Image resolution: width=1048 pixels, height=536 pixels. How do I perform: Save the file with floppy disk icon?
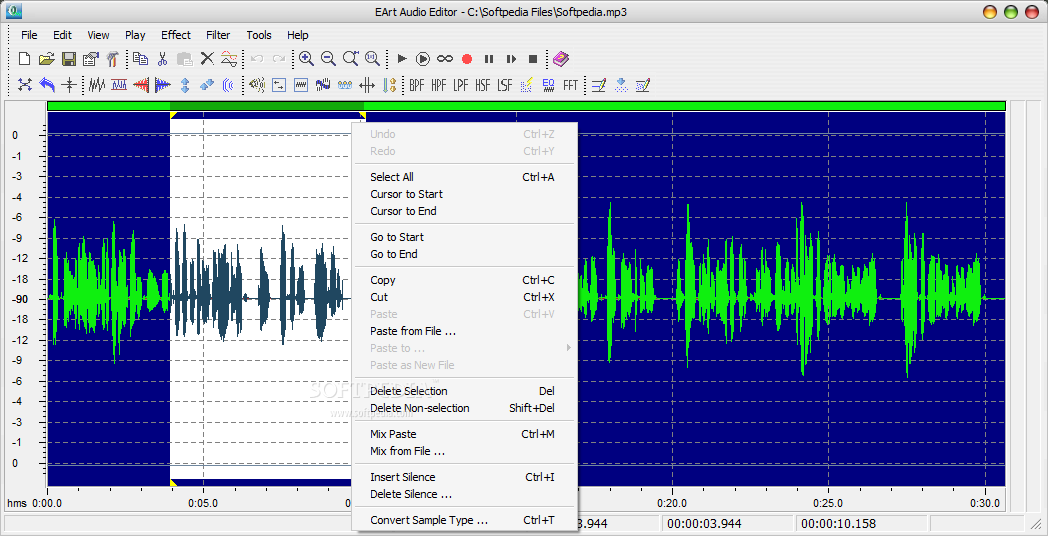68,59
